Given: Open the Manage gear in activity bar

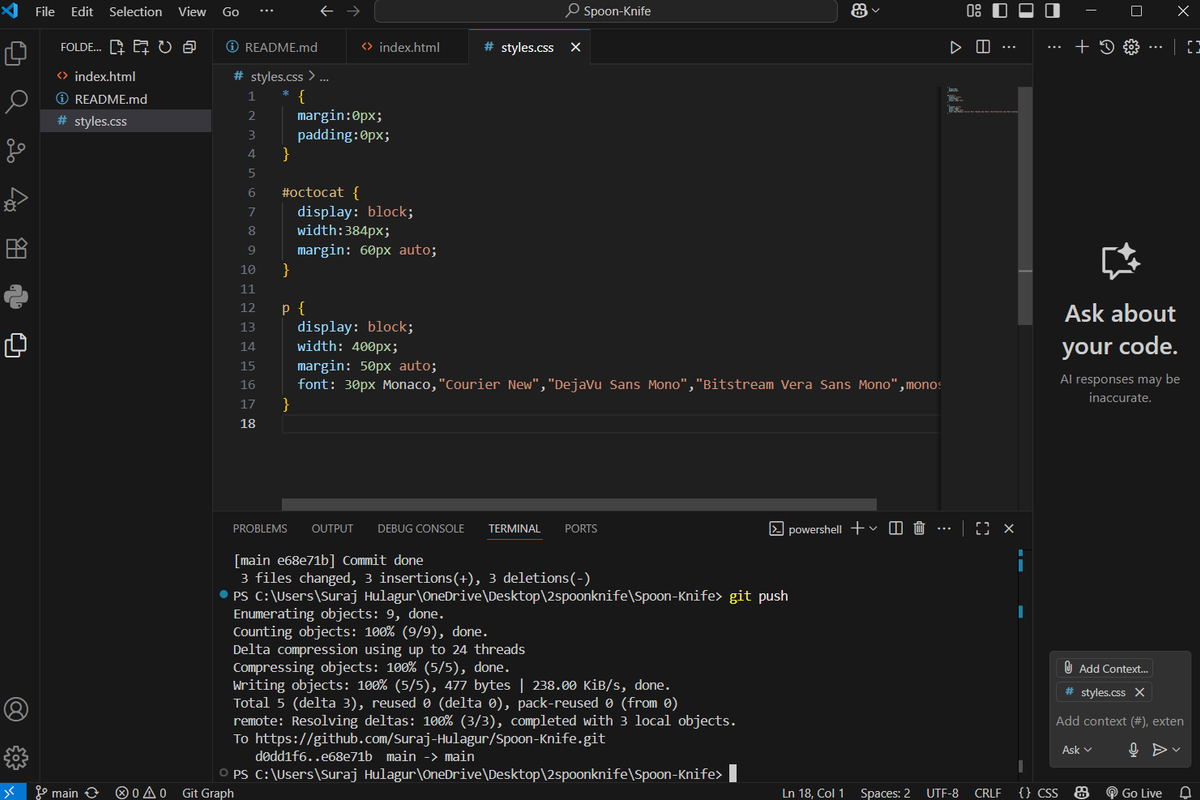Looking at the screenshot, I should [x=16, y=757].
